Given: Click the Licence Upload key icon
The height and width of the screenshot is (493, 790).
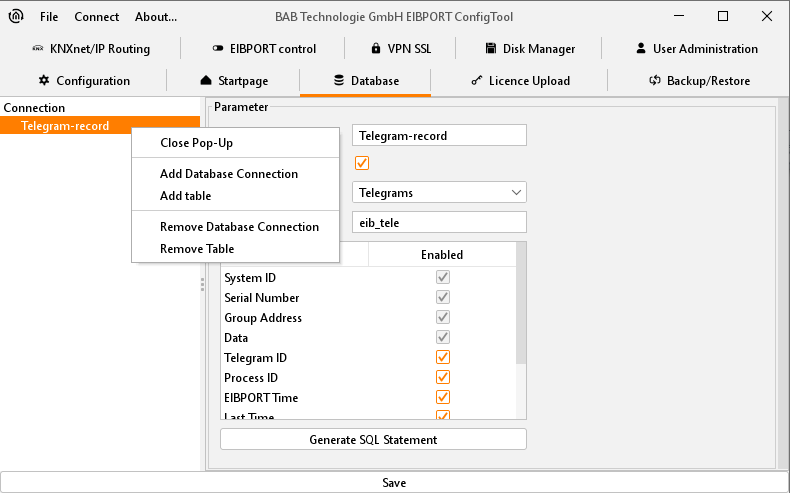Looking at the screenshot, I should point(477,80).
